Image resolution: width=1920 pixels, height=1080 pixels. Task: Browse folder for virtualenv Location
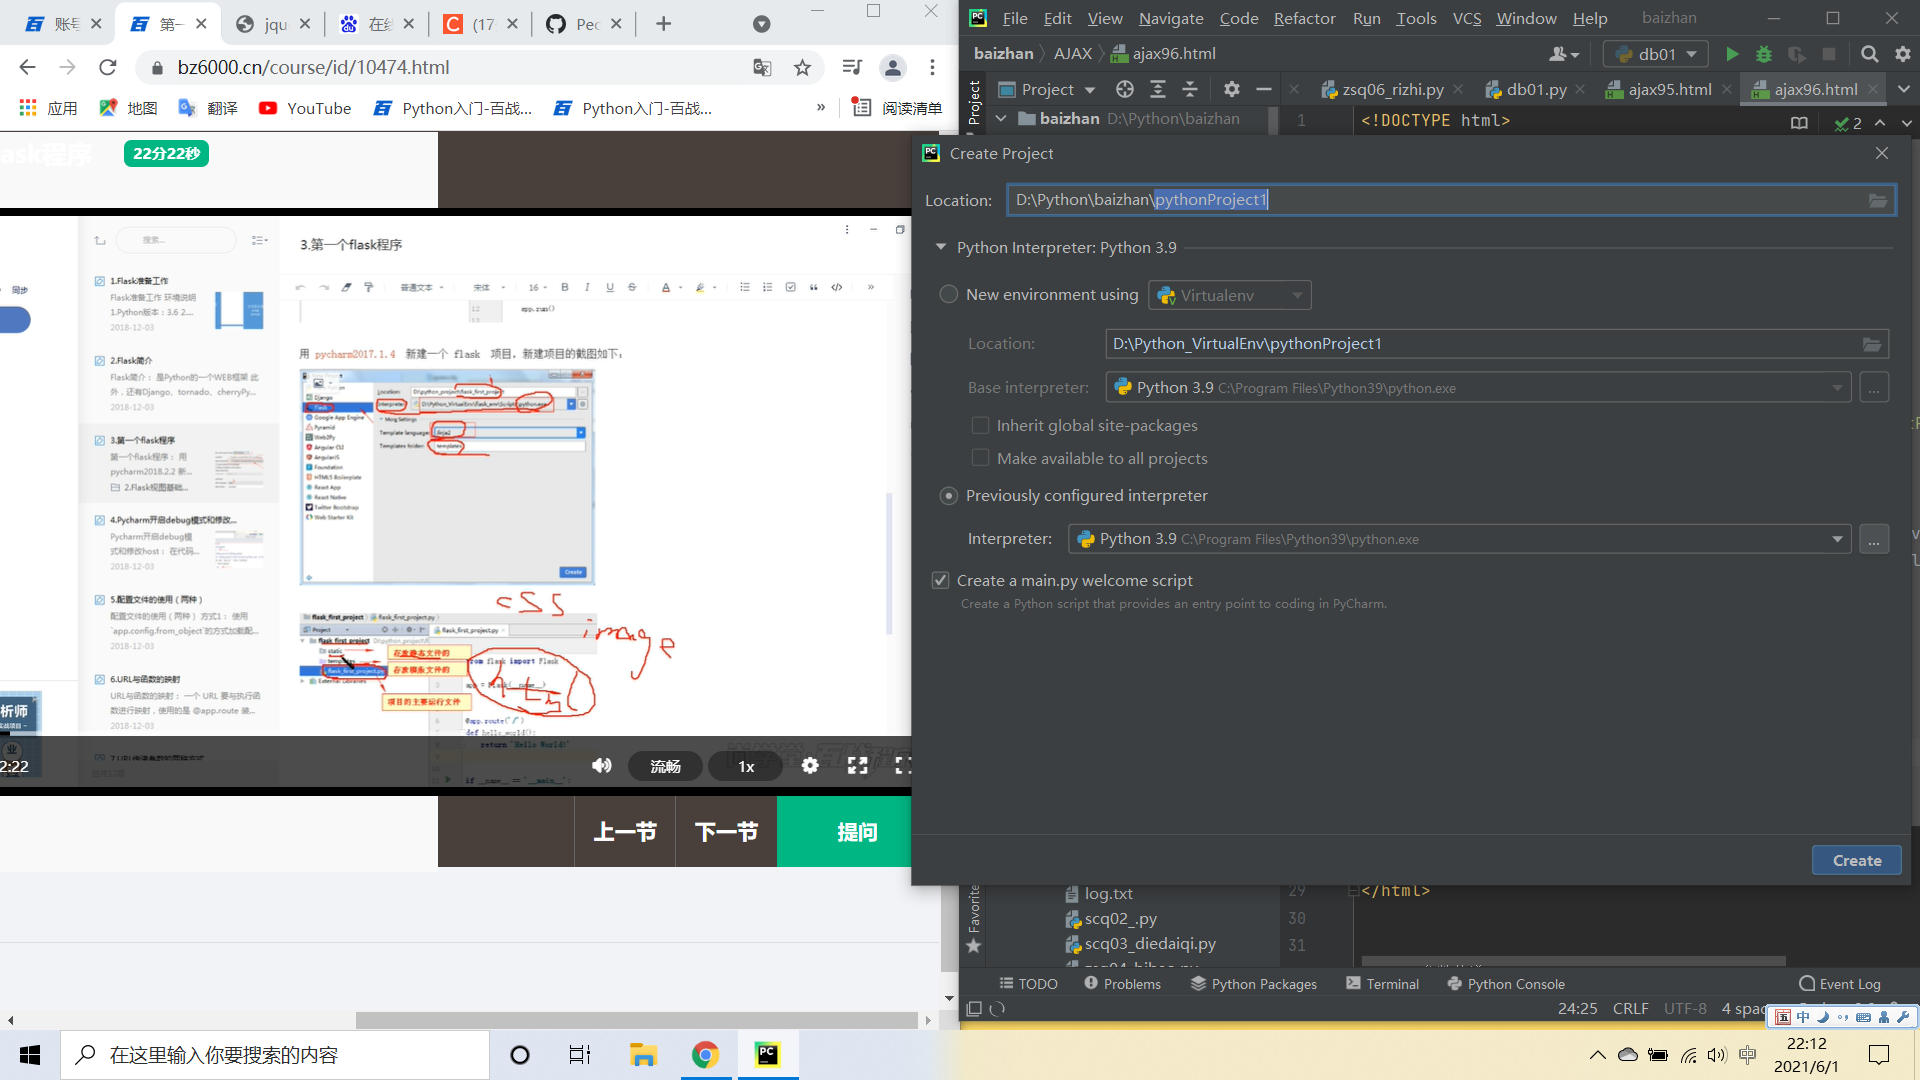[1872, 344]
